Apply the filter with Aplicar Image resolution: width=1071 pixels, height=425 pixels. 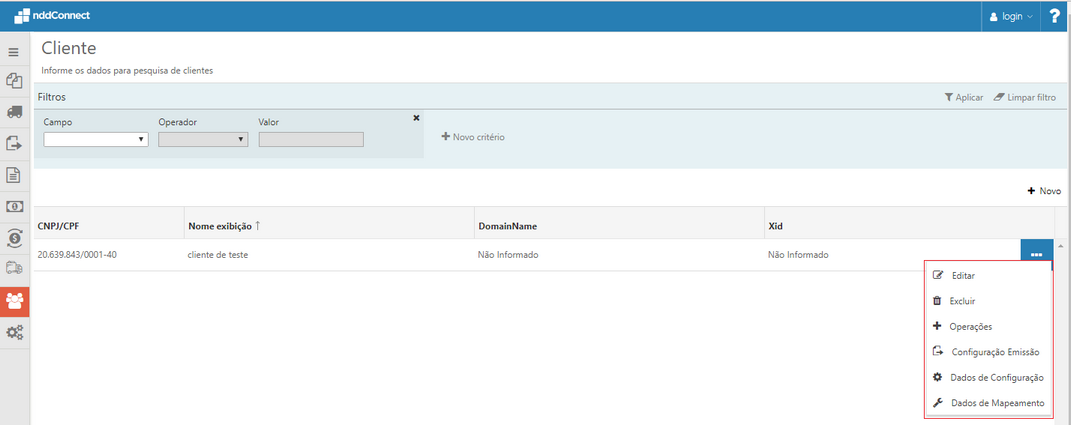coord(964,98)
